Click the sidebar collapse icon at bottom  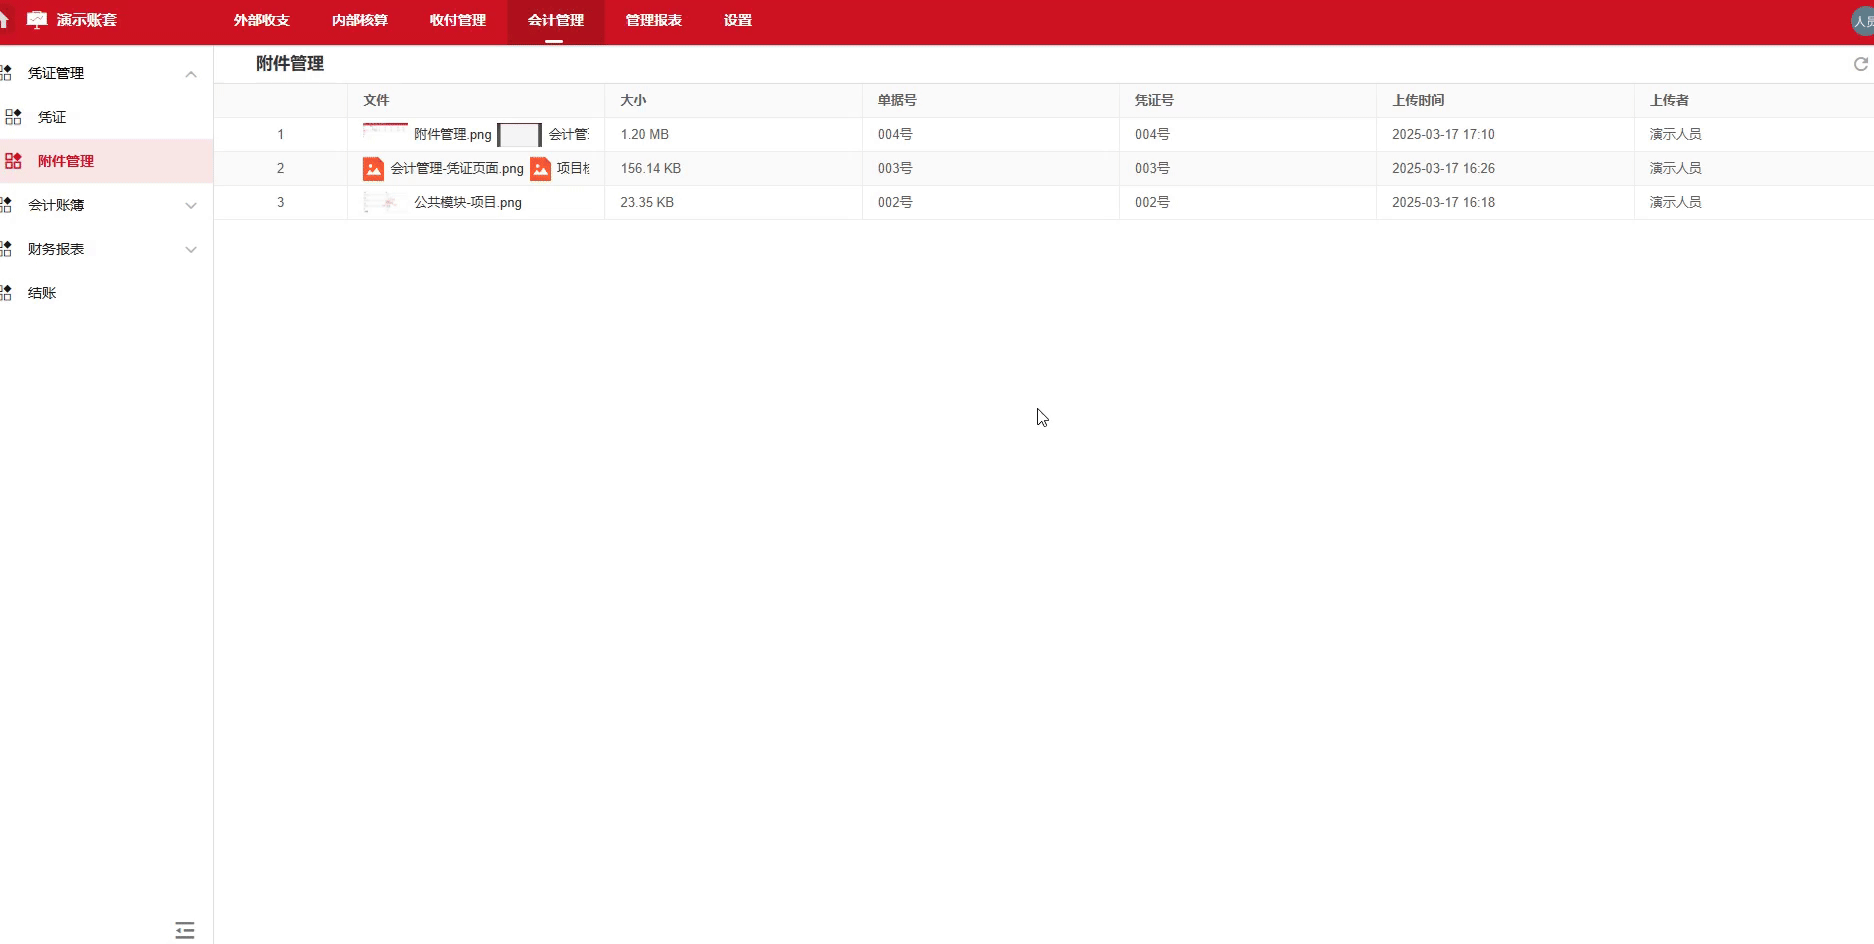185,930
